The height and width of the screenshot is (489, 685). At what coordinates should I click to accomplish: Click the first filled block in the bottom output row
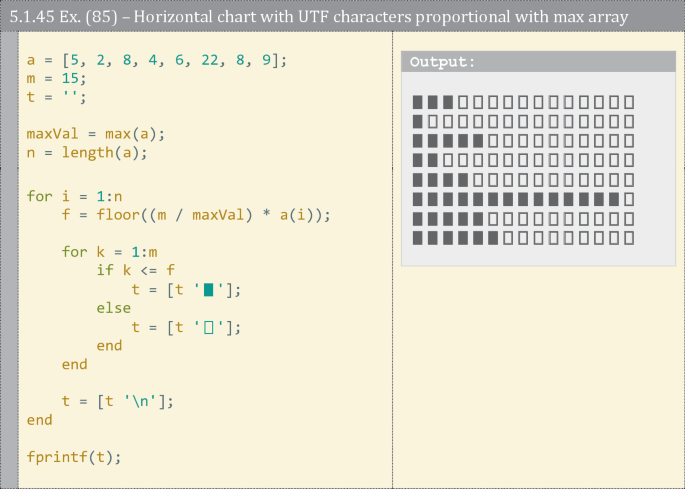417,238
